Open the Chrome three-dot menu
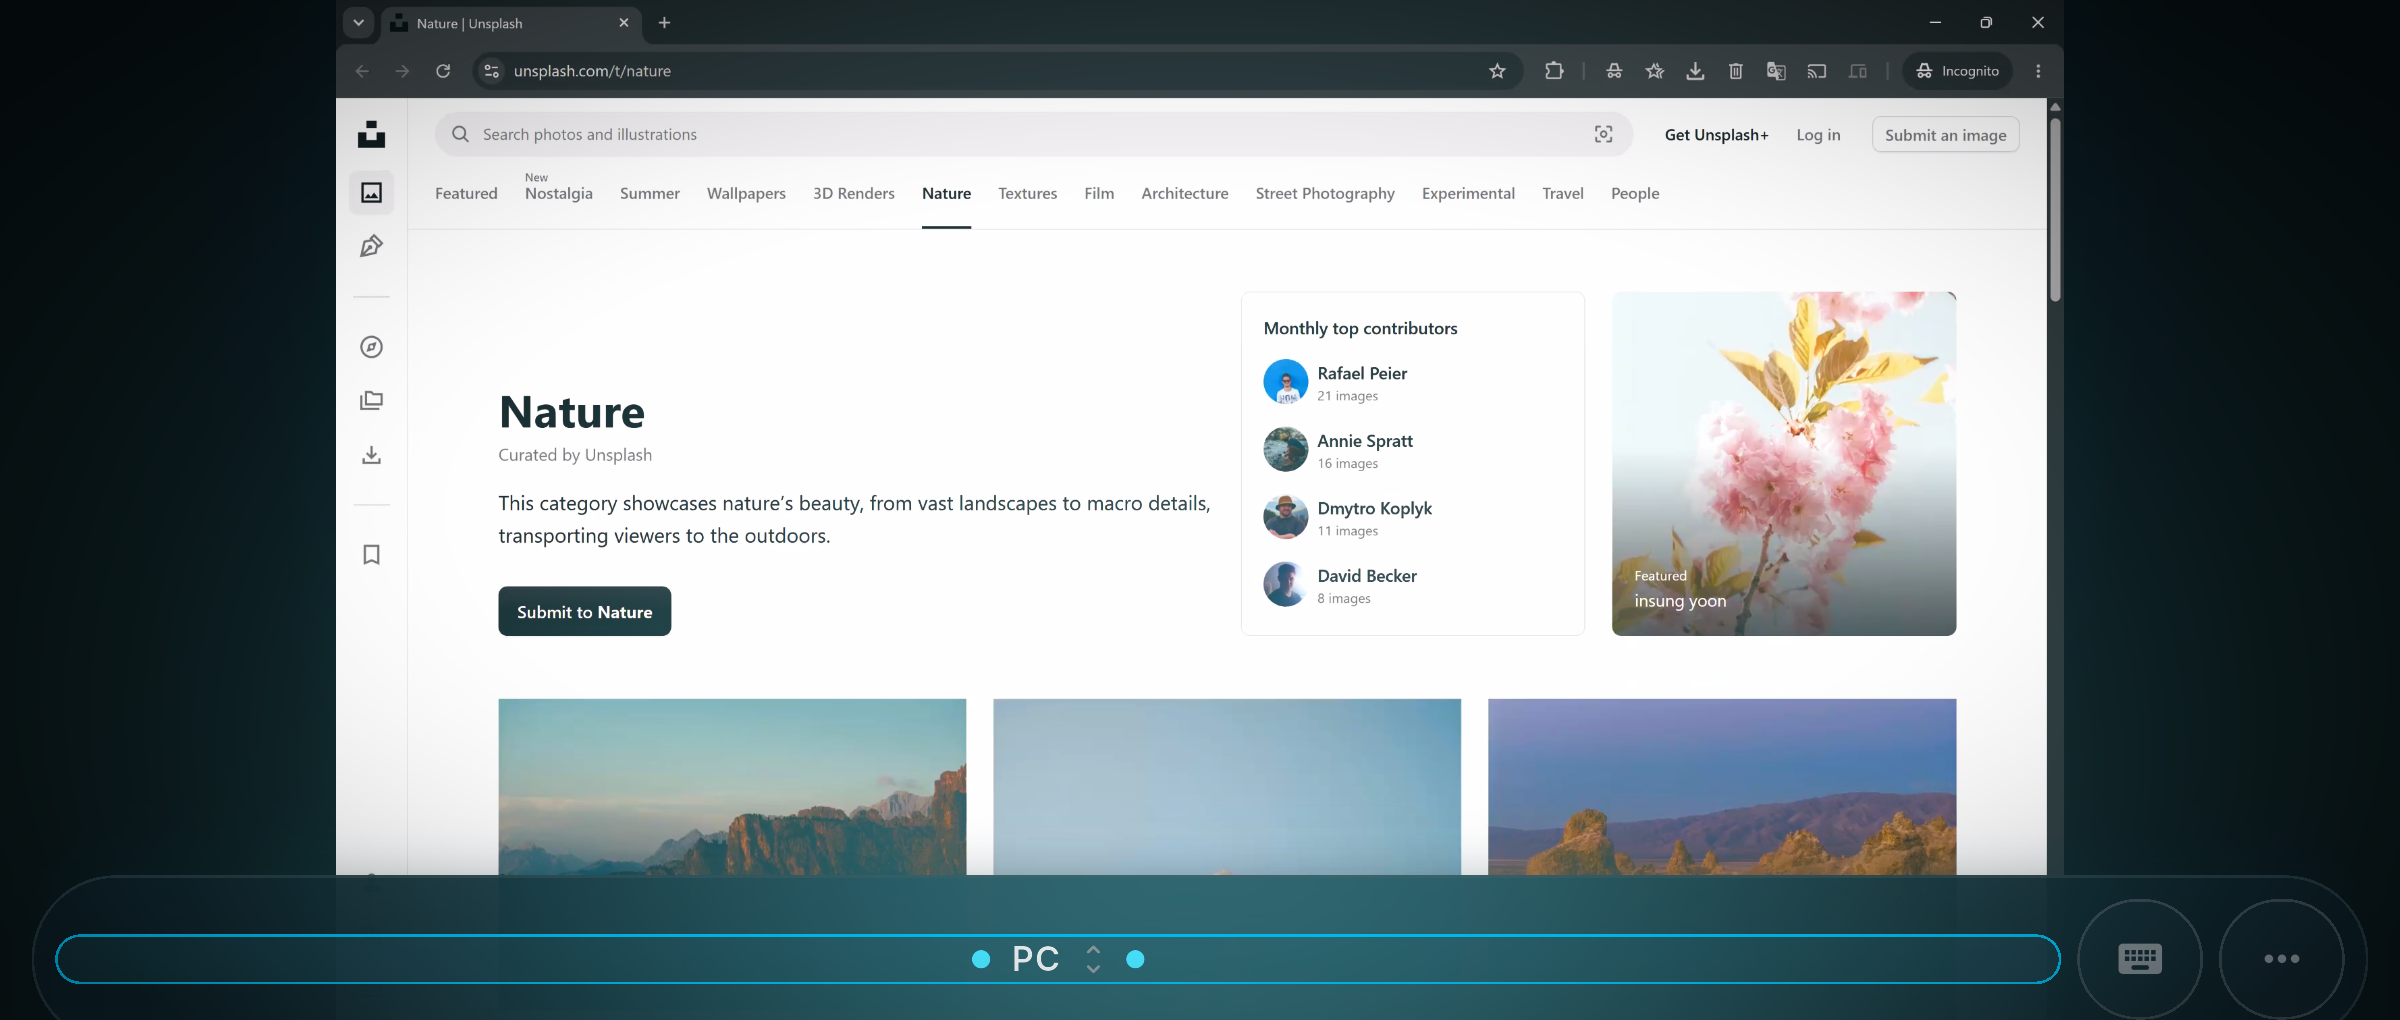This screenshot has width=2400, height=1020. 2038,71
